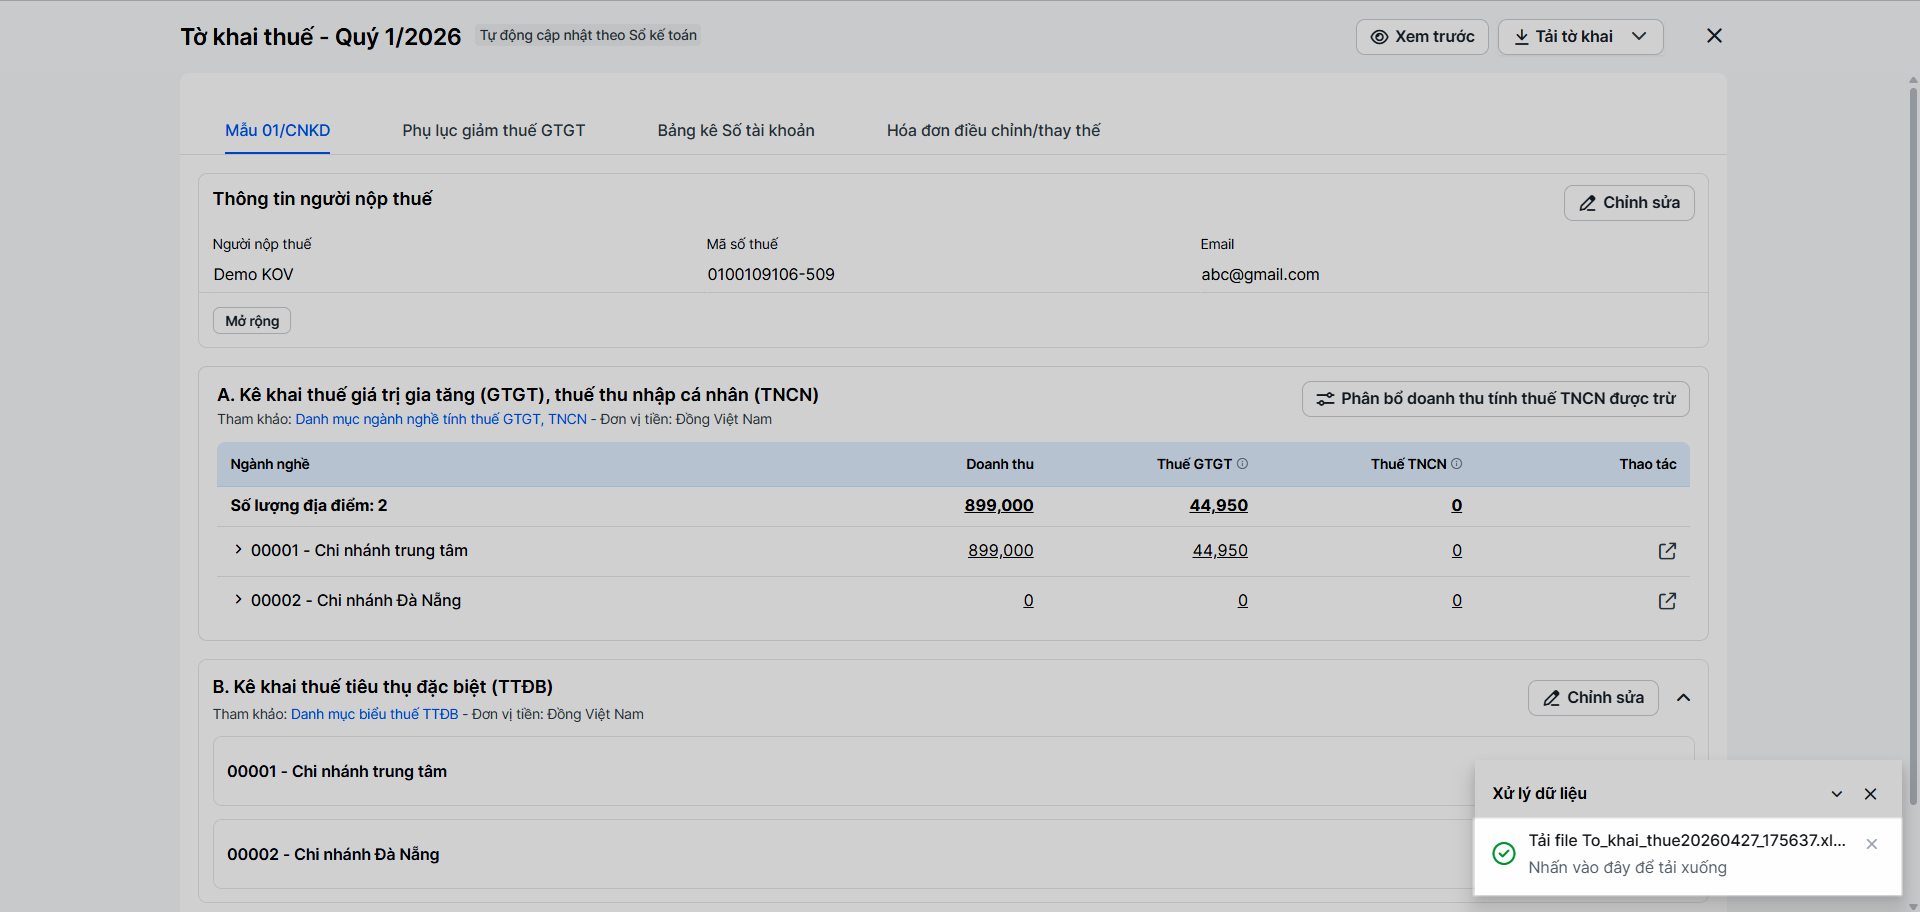Viewport: 1920px width, 912px height.
Task: Close the Tờ khai thuế dialog
Action: click(x=1714, y=36)
